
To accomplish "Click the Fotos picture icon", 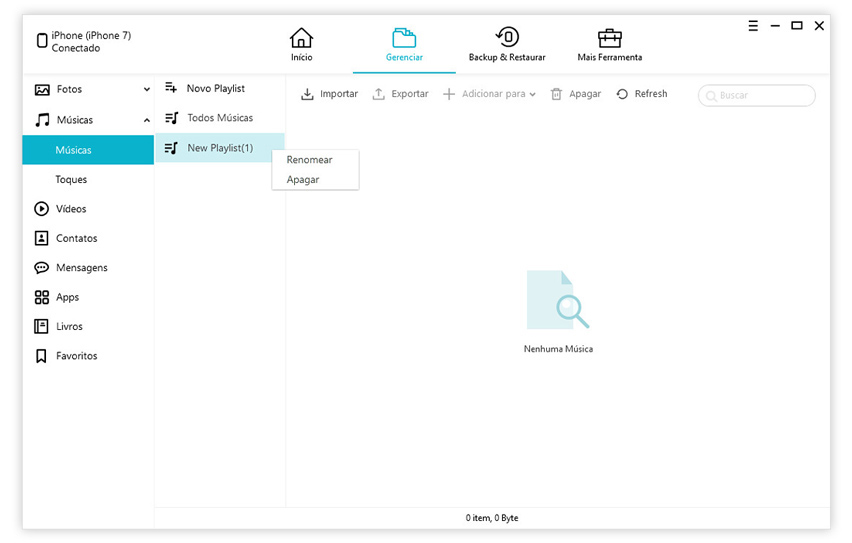I will pyautogui.click(x=42, y=90).
